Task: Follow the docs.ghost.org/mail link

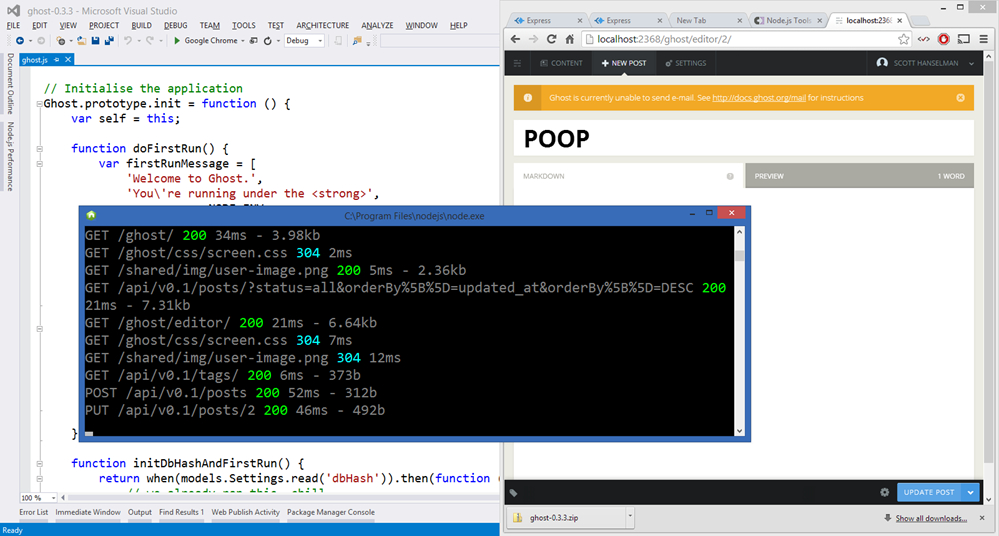Action: (x=759, y=98)
